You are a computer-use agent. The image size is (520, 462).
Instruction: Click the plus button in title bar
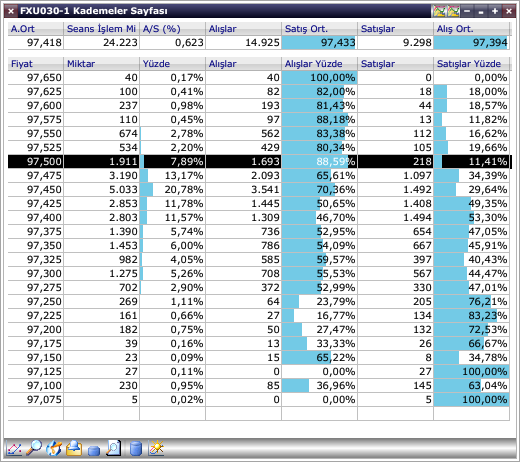[495, 11]
